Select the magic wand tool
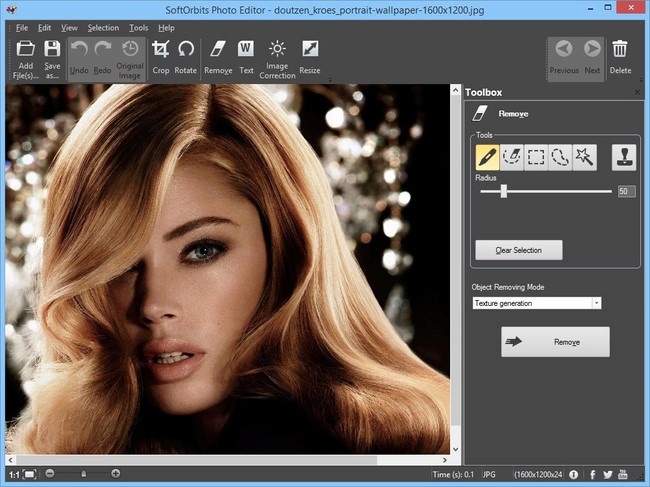 584,156
